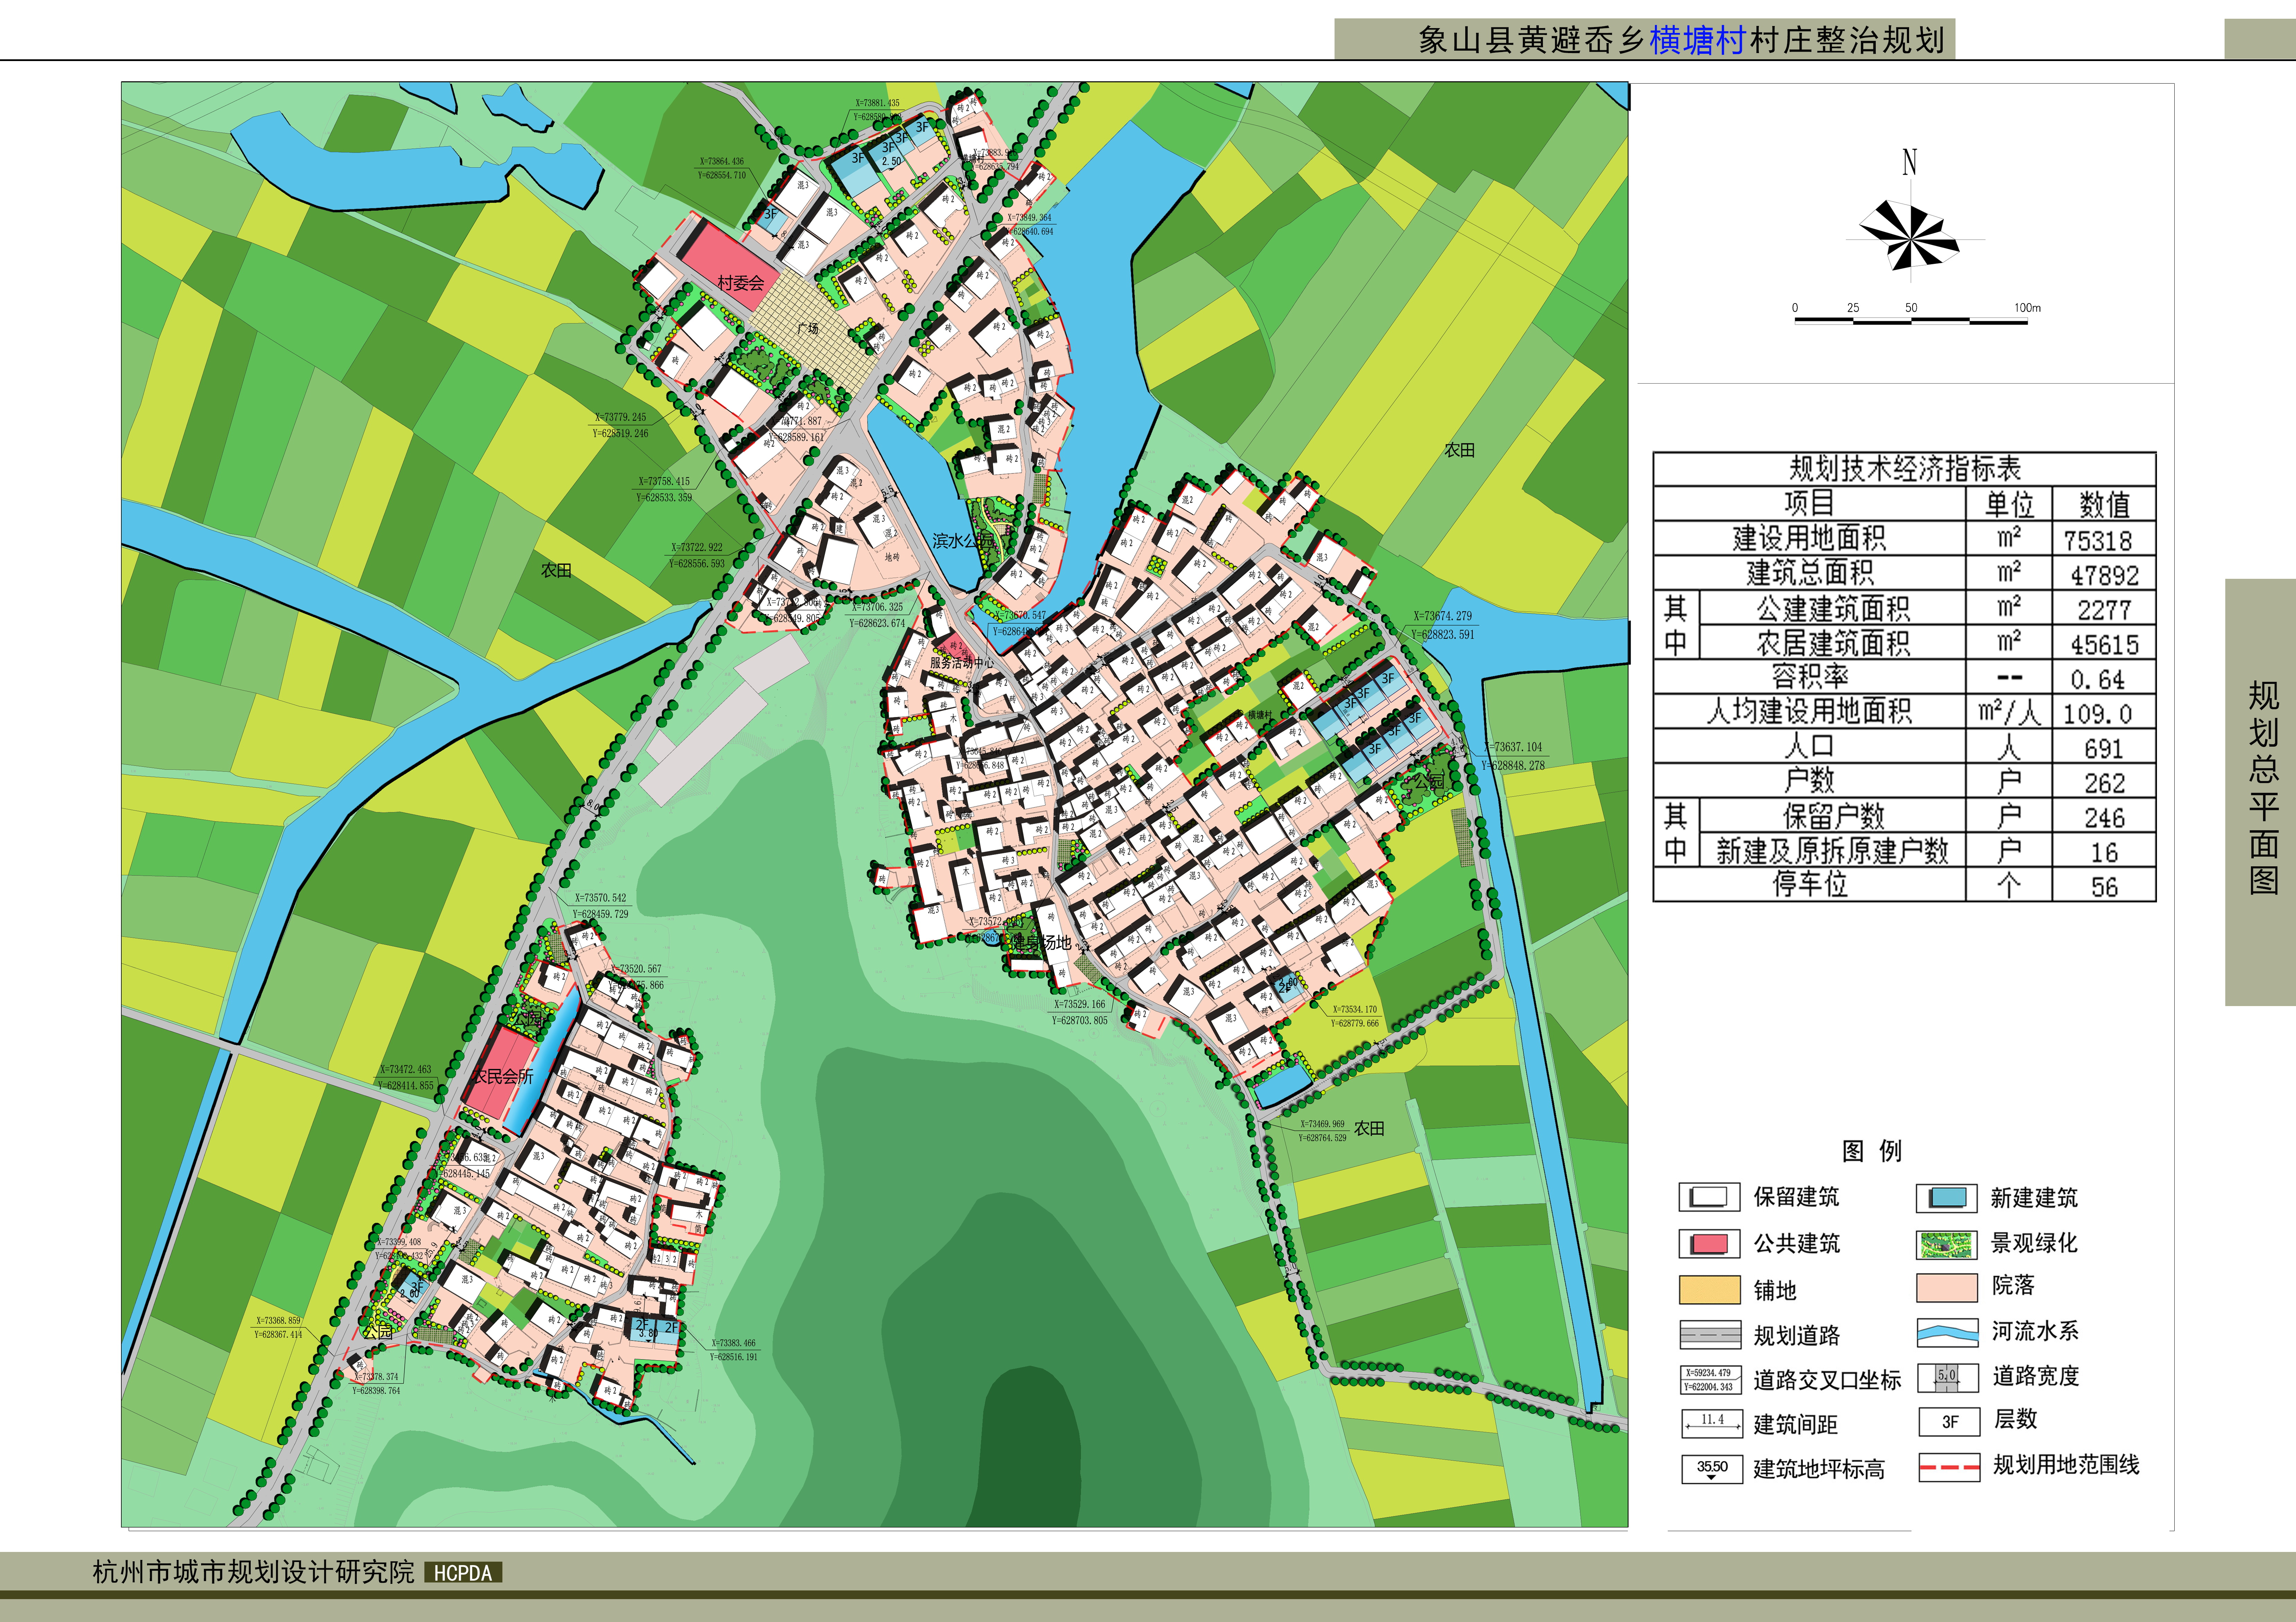Click the value 75318 in the table

click(2098, 541)
